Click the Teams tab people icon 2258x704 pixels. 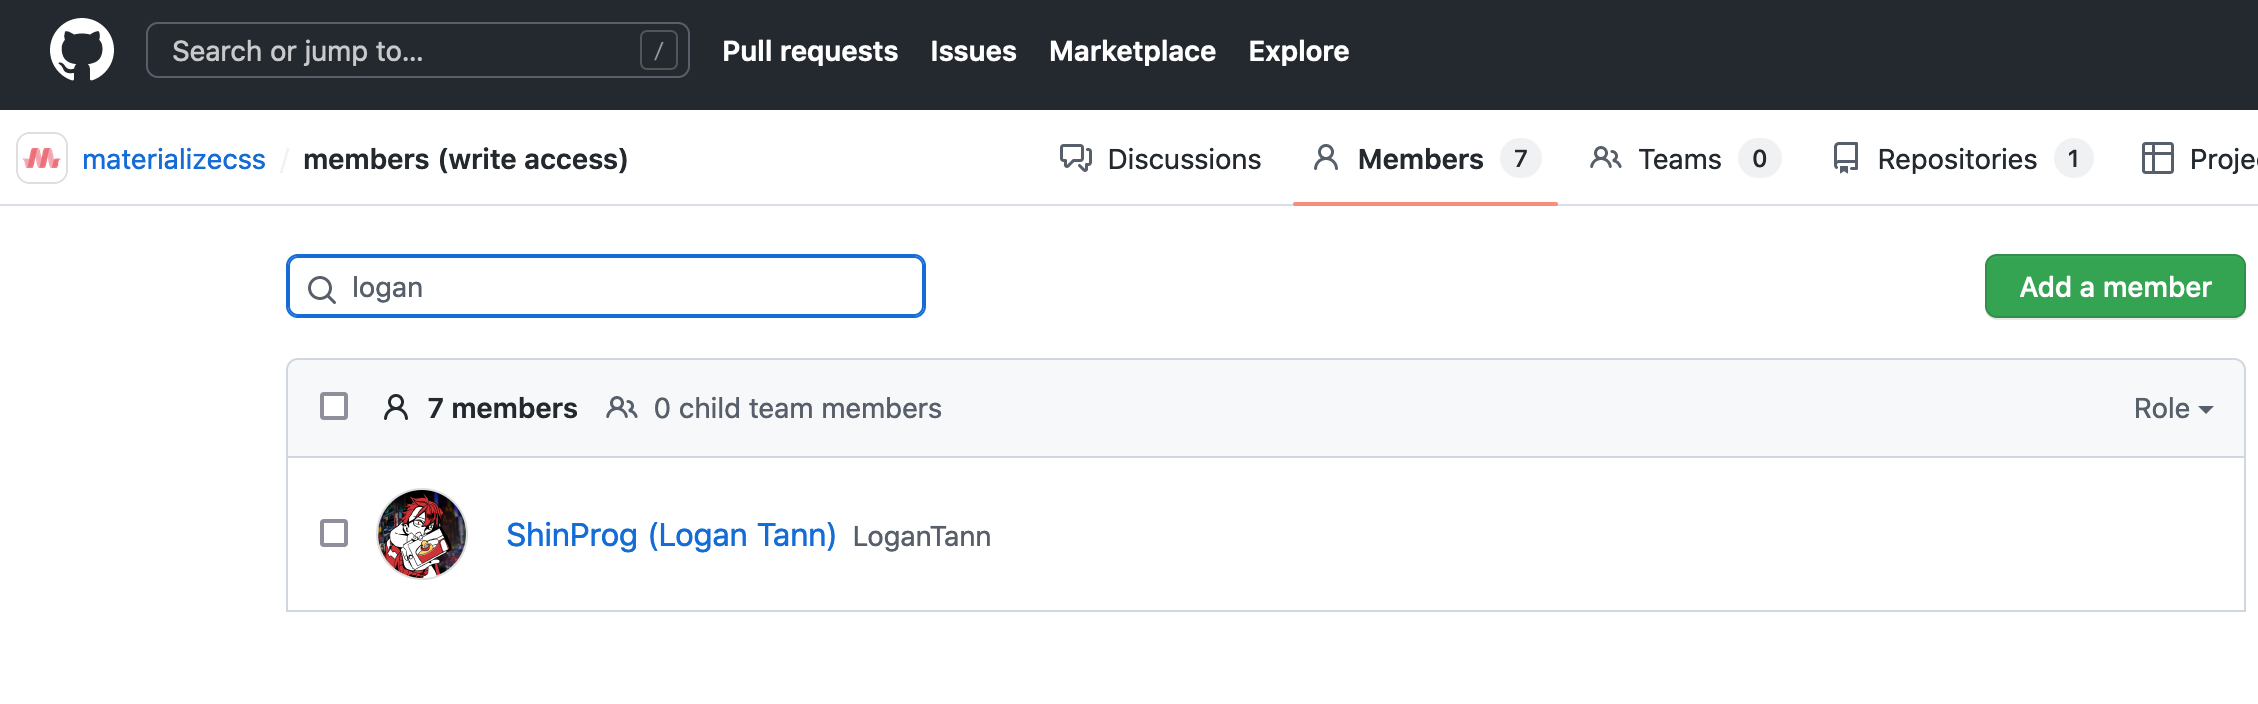[x=1605, y=158]
